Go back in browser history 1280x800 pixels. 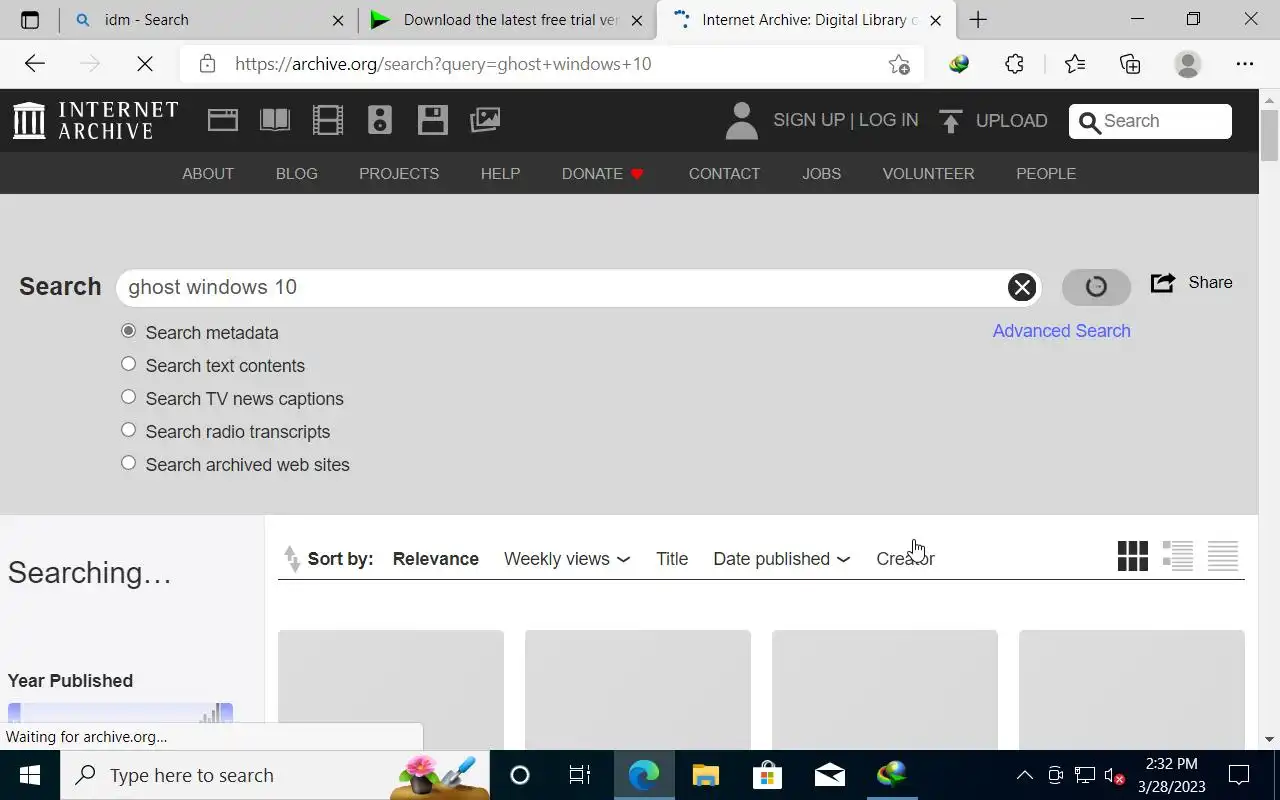[x=35, y=64]
